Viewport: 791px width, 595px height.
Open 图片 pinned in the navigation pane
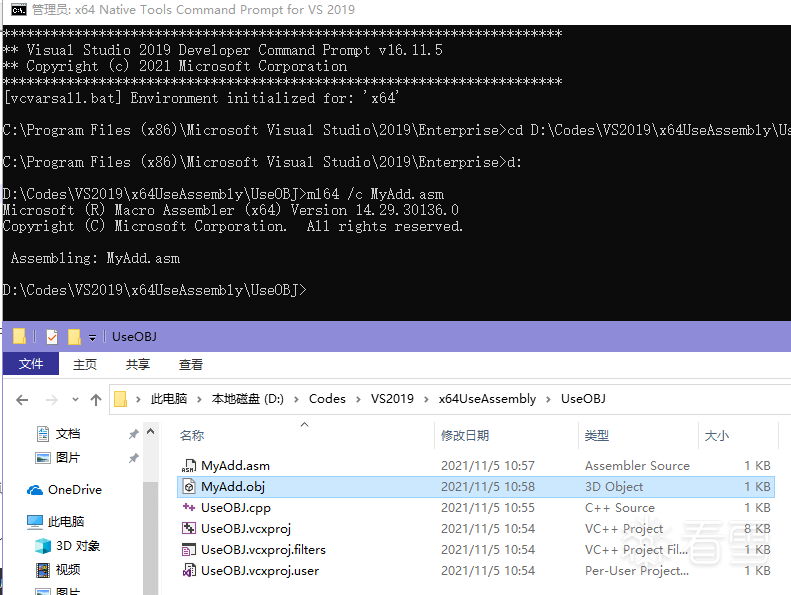[68, 458]
